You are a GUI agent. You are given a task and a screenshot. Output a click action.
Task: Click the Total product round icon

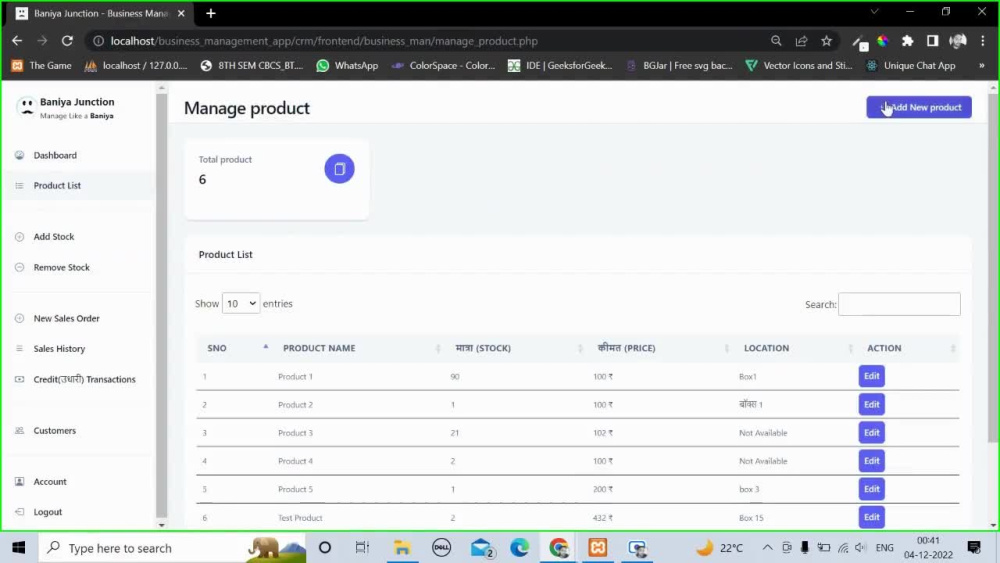[339, 169]
